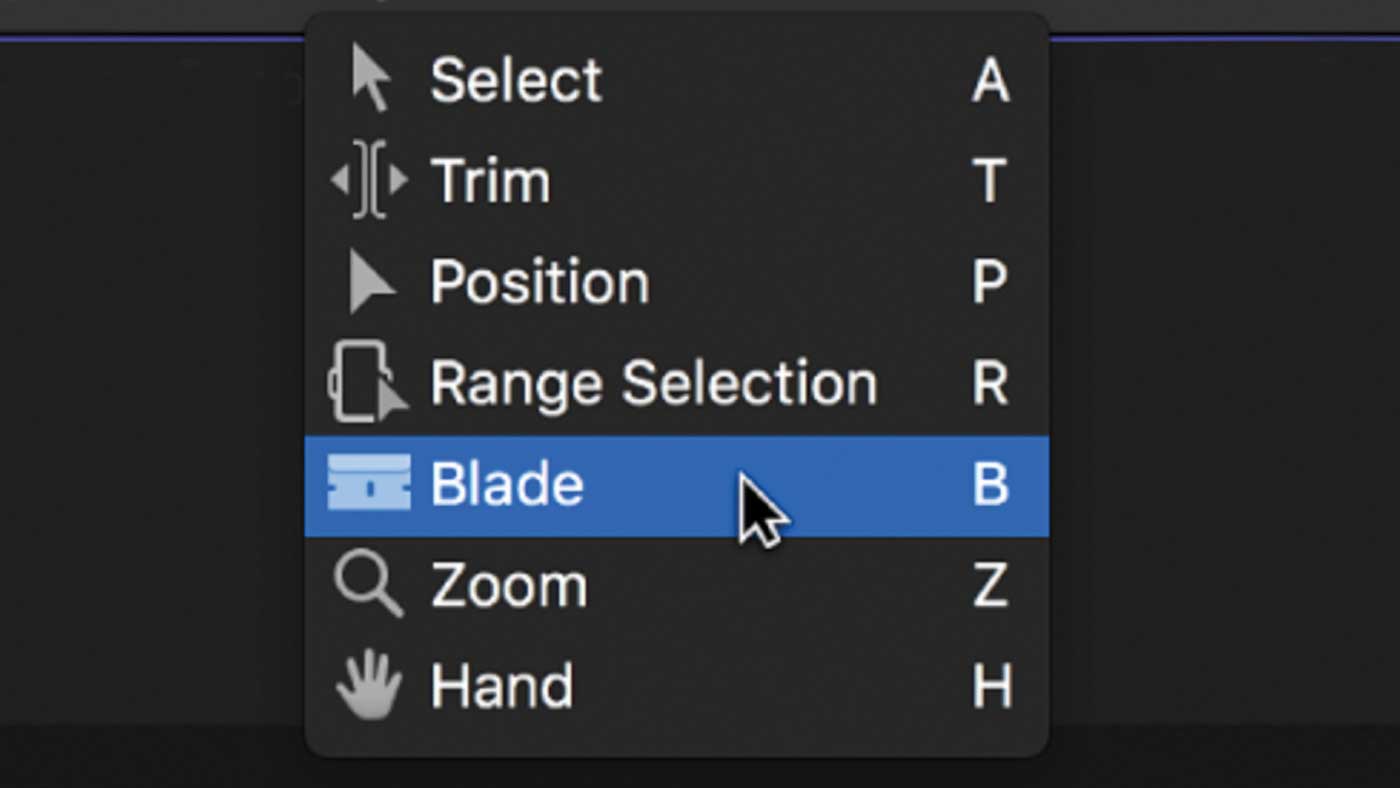The width and height of the screenshot is (1400, 788).
Task: Click the Select tool arrow icon
Action: pyautogui.click(x=371, y=80)
